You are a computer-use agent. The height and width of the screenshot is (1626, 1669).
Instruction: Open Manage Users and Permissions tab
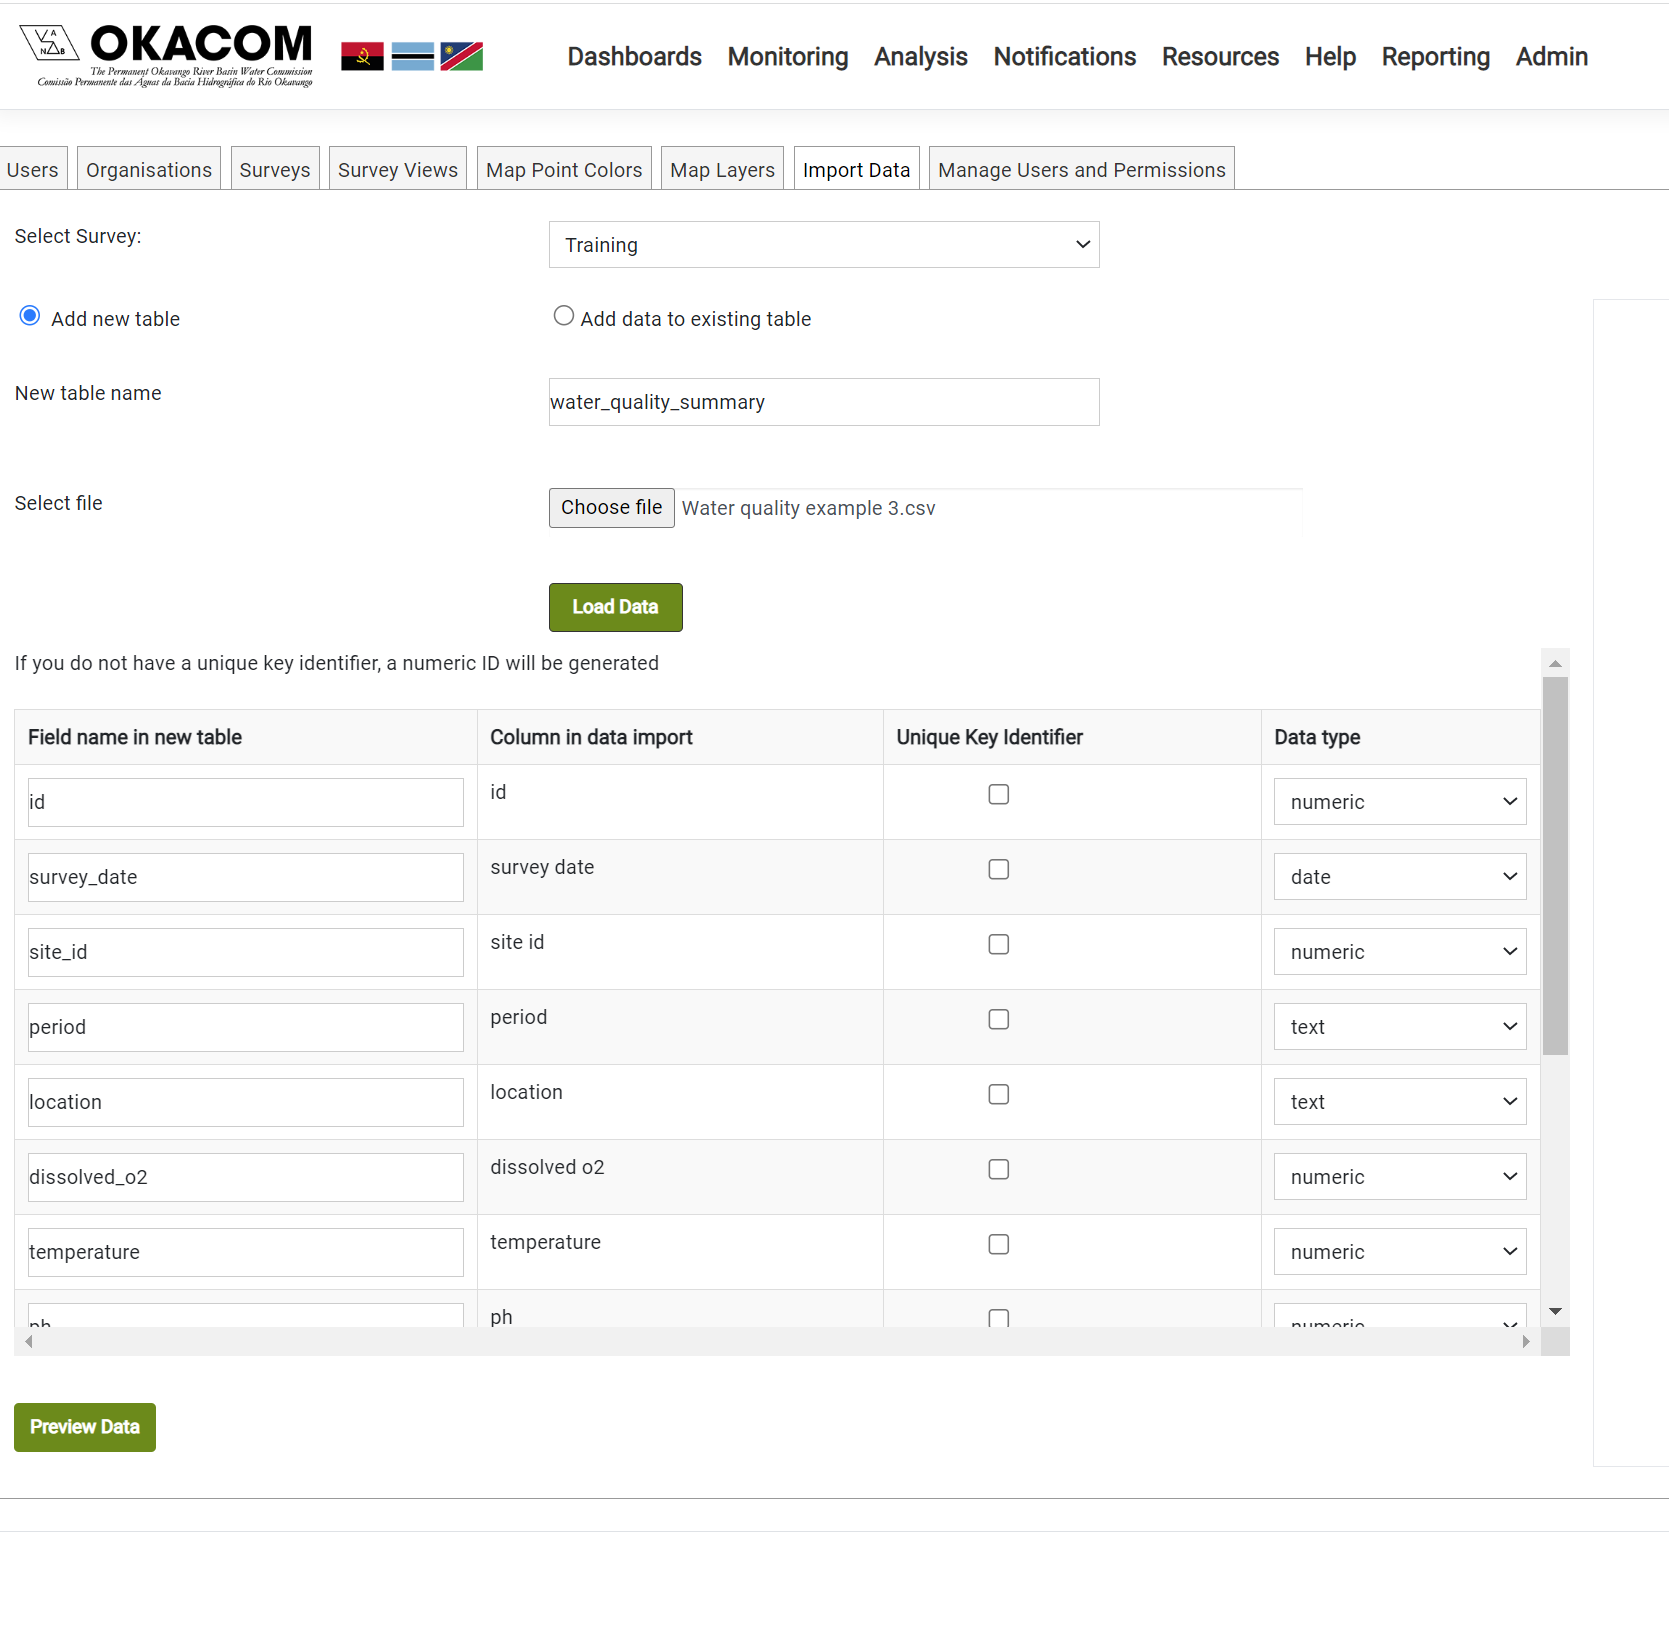coord(1081,169)
